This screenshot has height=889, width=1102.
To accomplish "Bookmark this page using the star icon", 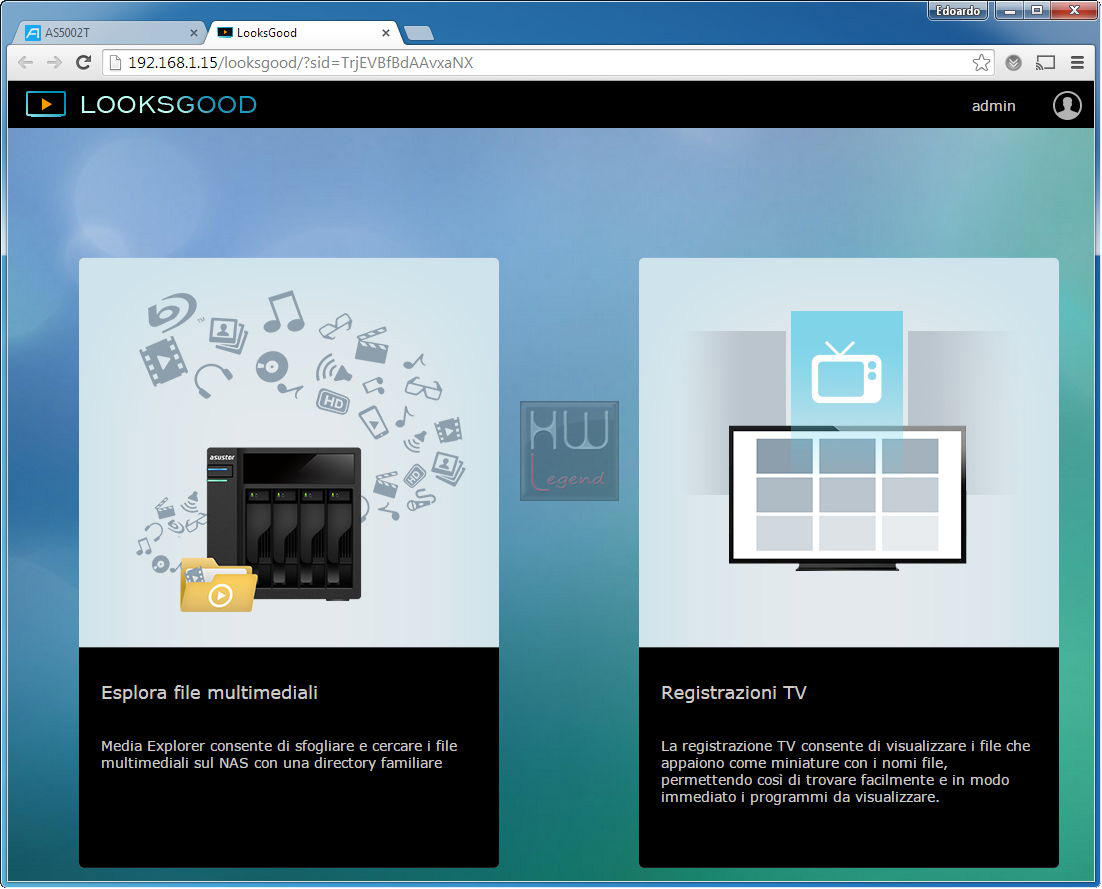I will [981, 63].
